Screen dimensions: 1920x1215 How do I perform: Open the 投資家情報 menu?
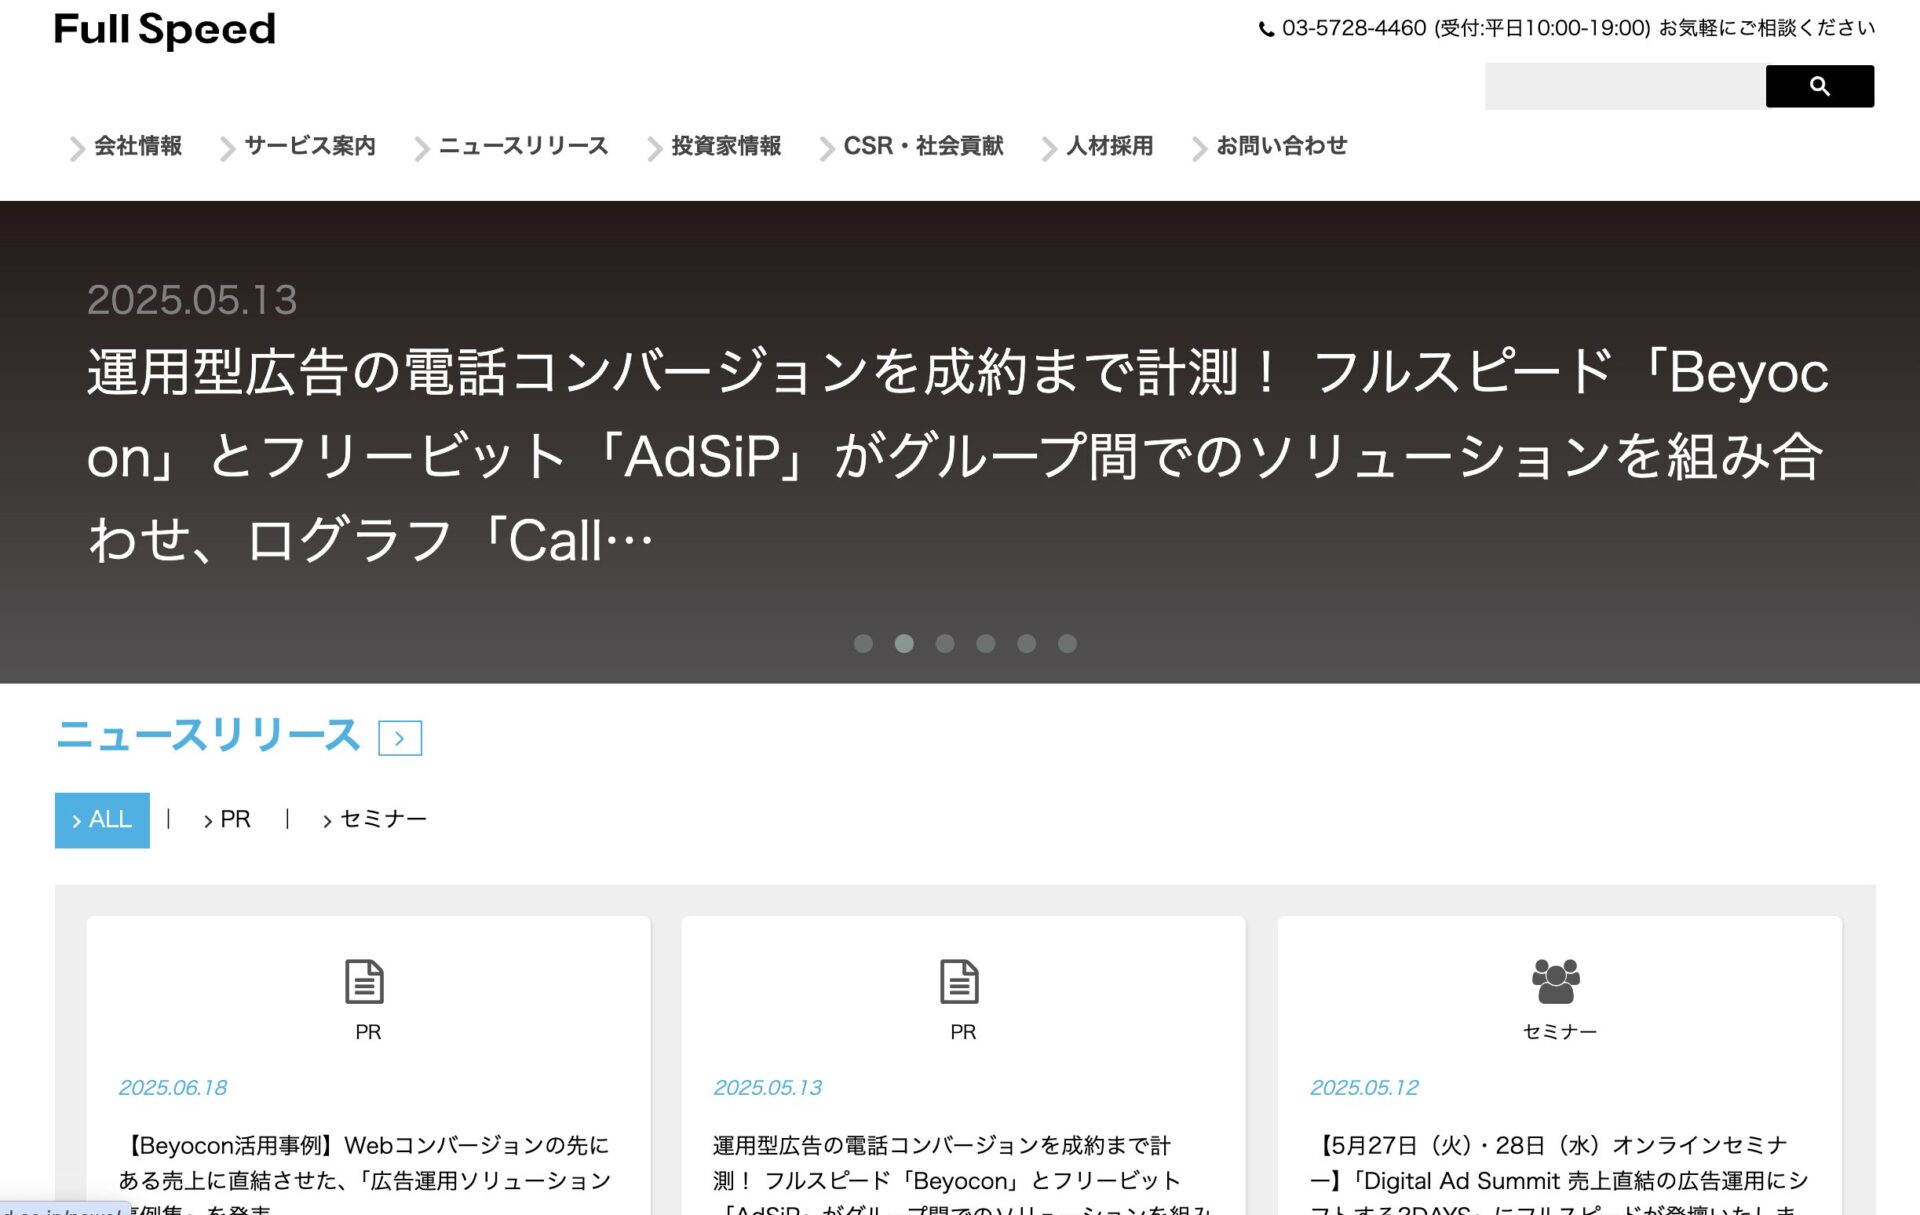(x=726, y=146)
